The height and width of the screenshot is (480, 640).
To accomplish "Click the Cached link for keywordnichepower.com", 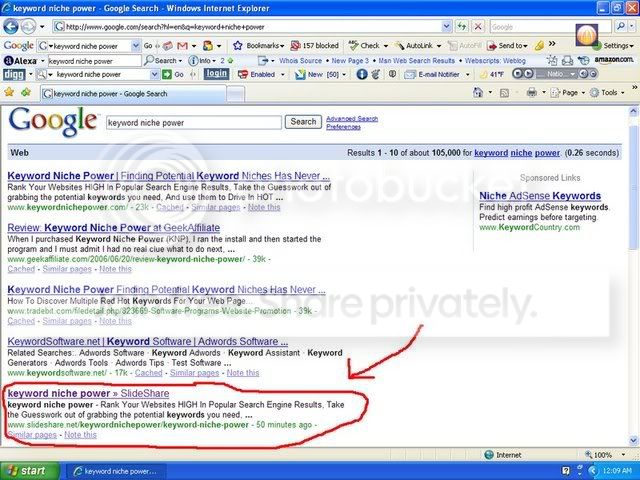I will pos(170,207).
